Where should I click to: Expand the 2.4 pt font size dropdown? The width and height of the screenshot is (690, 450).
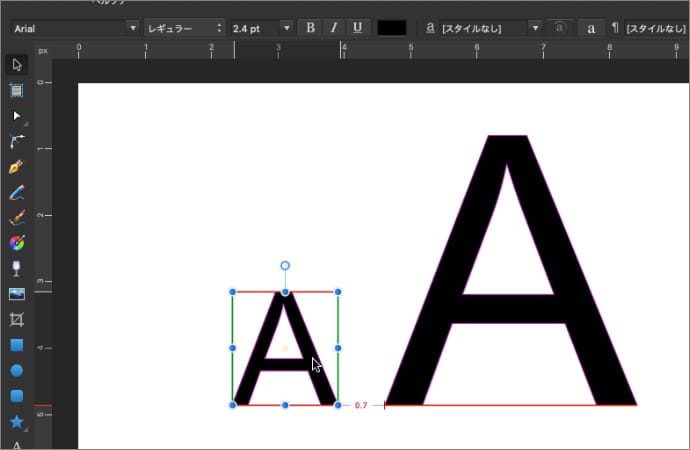tap(287, 28)
